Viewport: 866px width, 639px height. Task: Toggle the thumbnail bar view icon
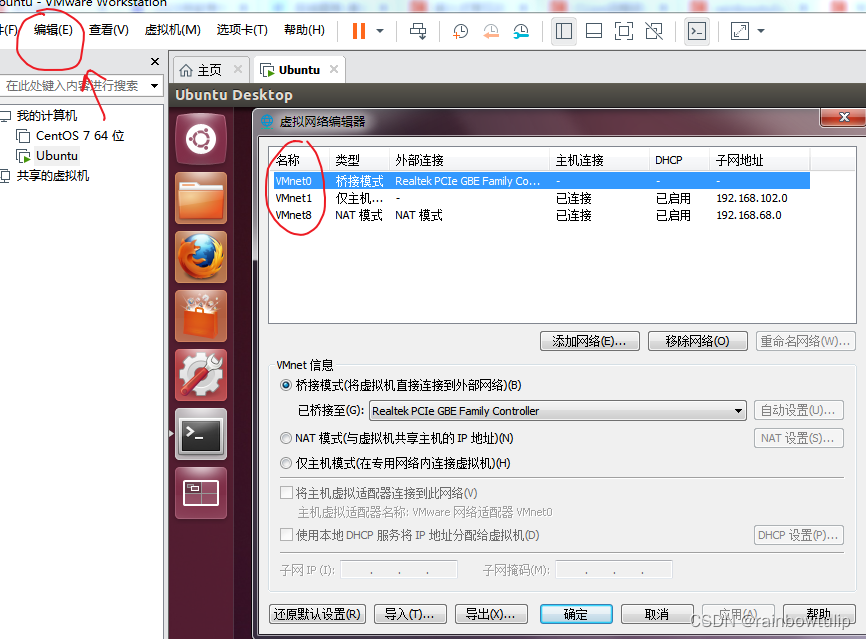(594, 31)
